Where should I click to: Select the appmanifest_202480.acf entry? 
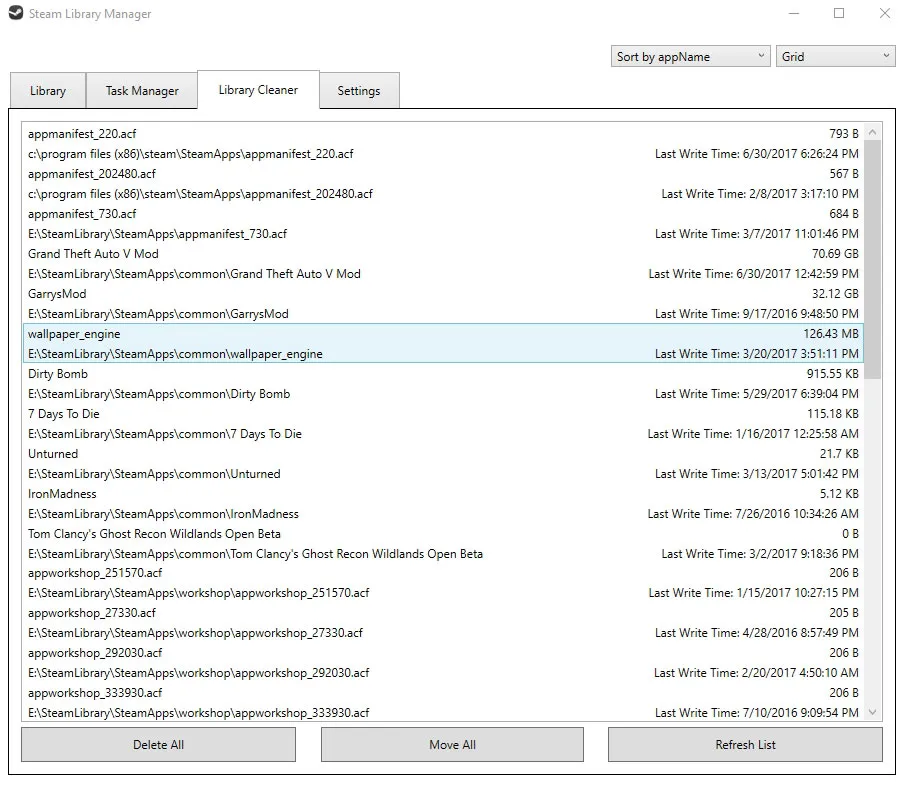(92, 173)
